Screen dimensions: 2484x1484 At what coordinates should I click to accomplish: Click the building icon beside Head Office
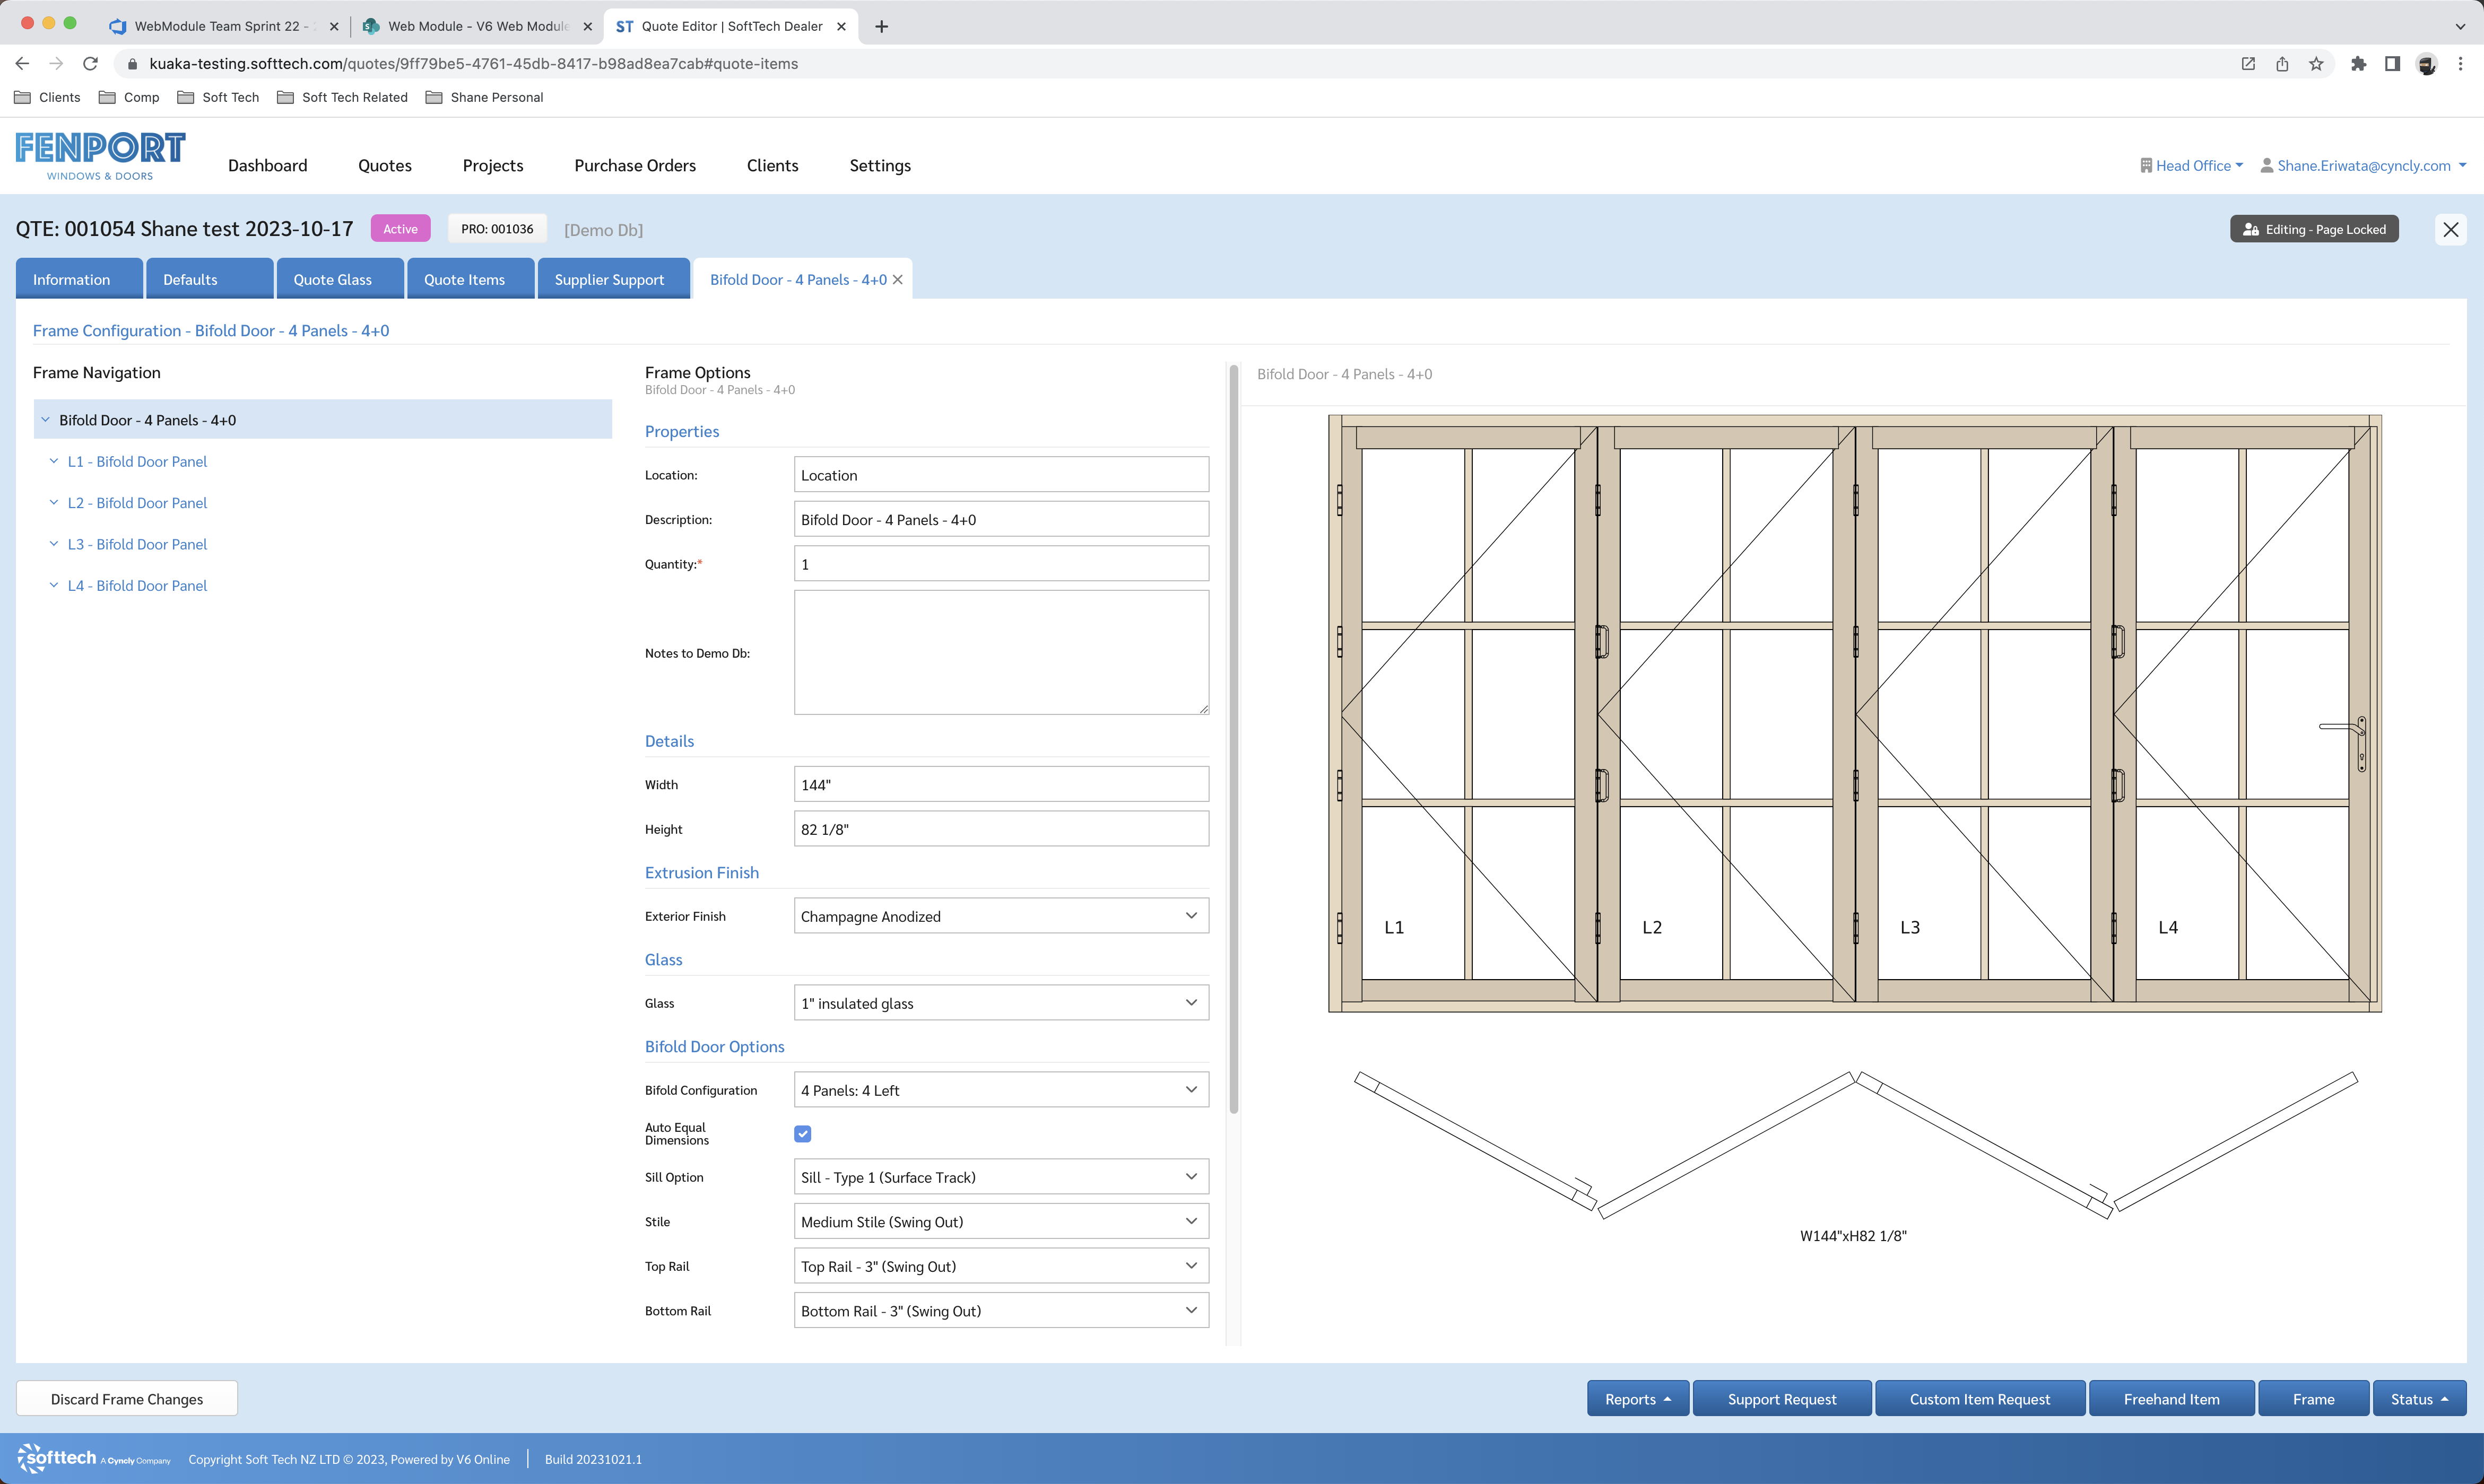coord(2146,165)
